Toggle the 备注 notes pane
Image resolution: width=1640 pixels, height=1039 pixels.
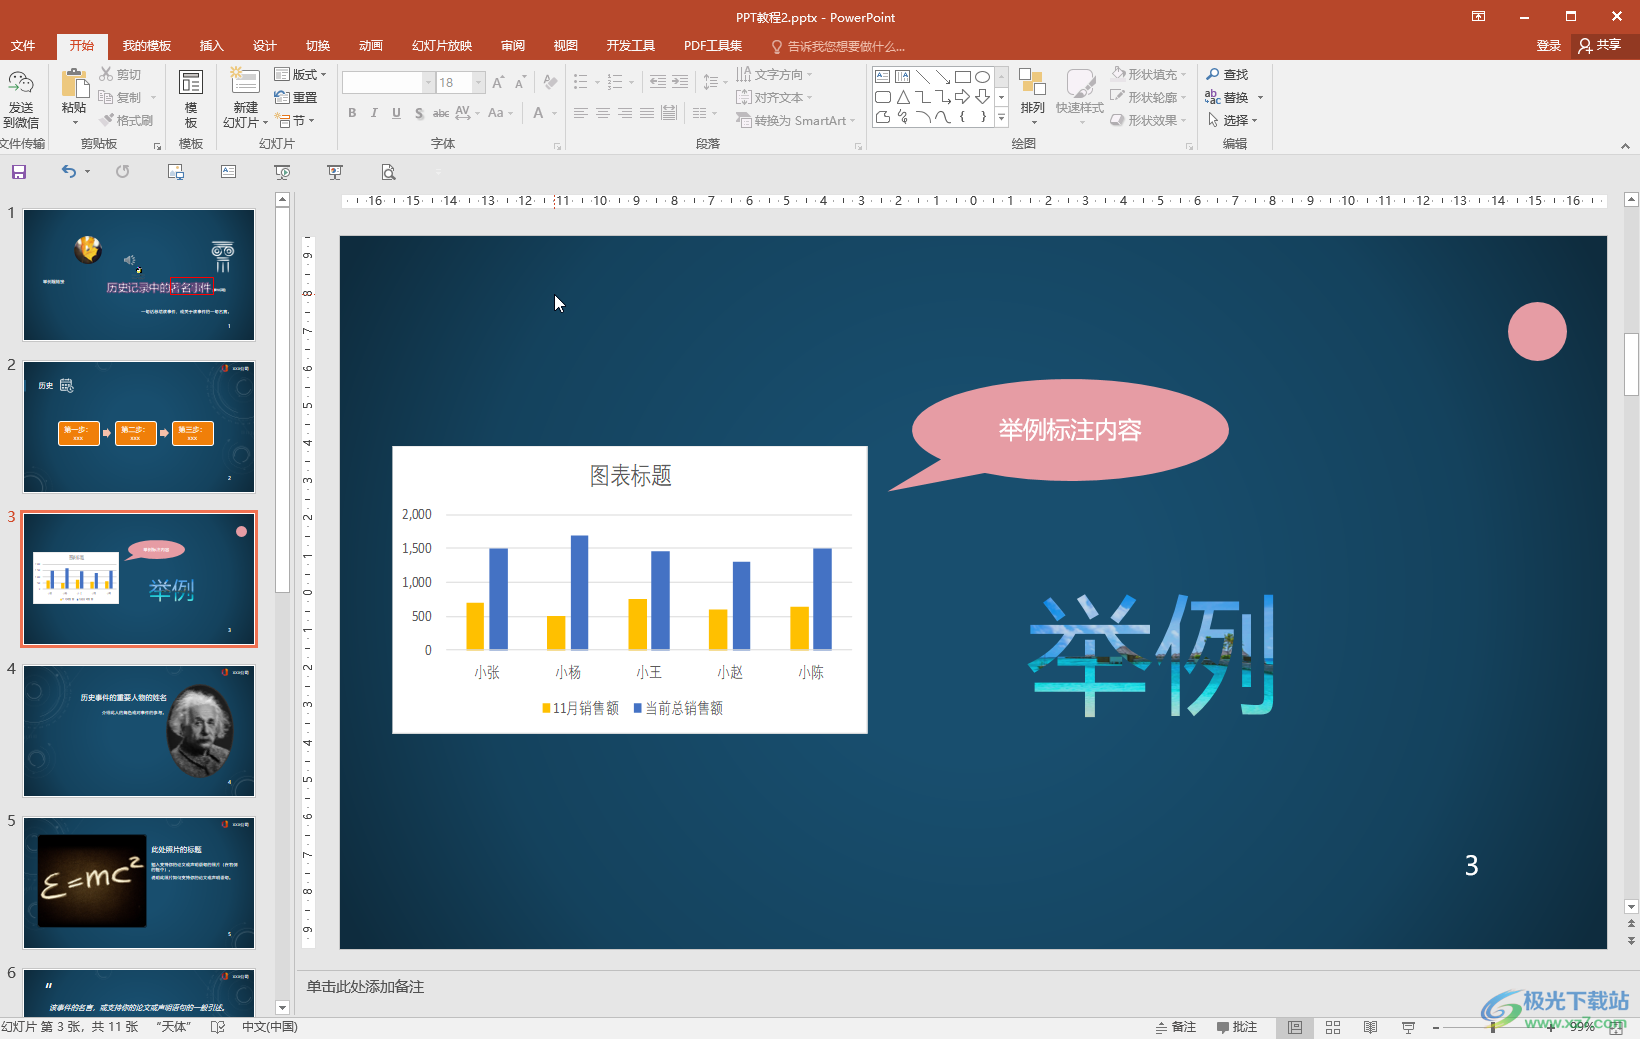(1175, 1027)
